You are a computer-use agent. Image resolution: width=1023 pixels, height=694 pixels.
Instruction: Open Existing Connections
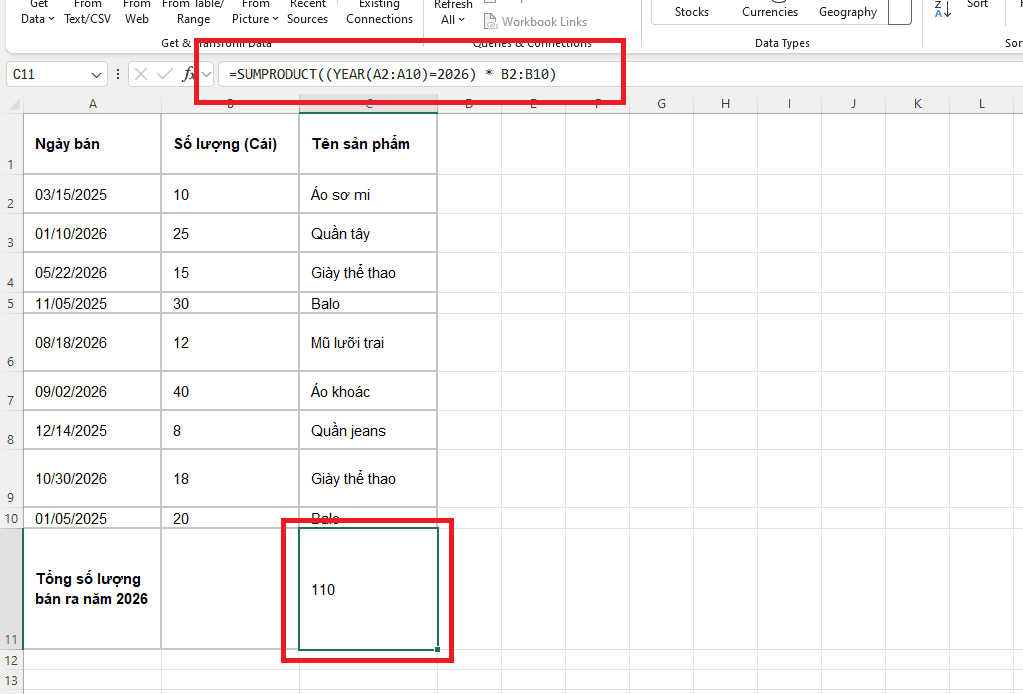tap(380, 12)
